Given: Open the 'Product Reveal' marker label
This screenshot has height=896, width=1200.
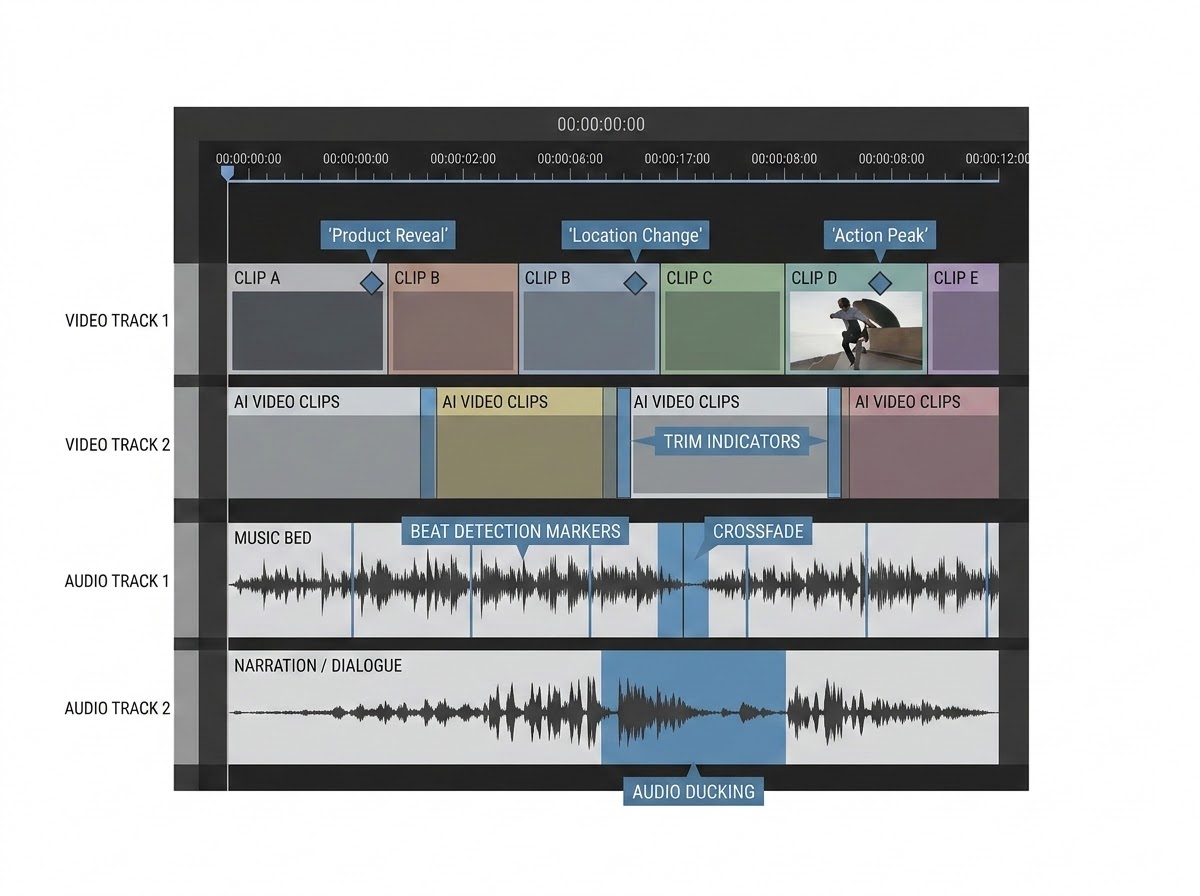Looking at the screenshot, I should pyautogui.click(x=389, y=236).
